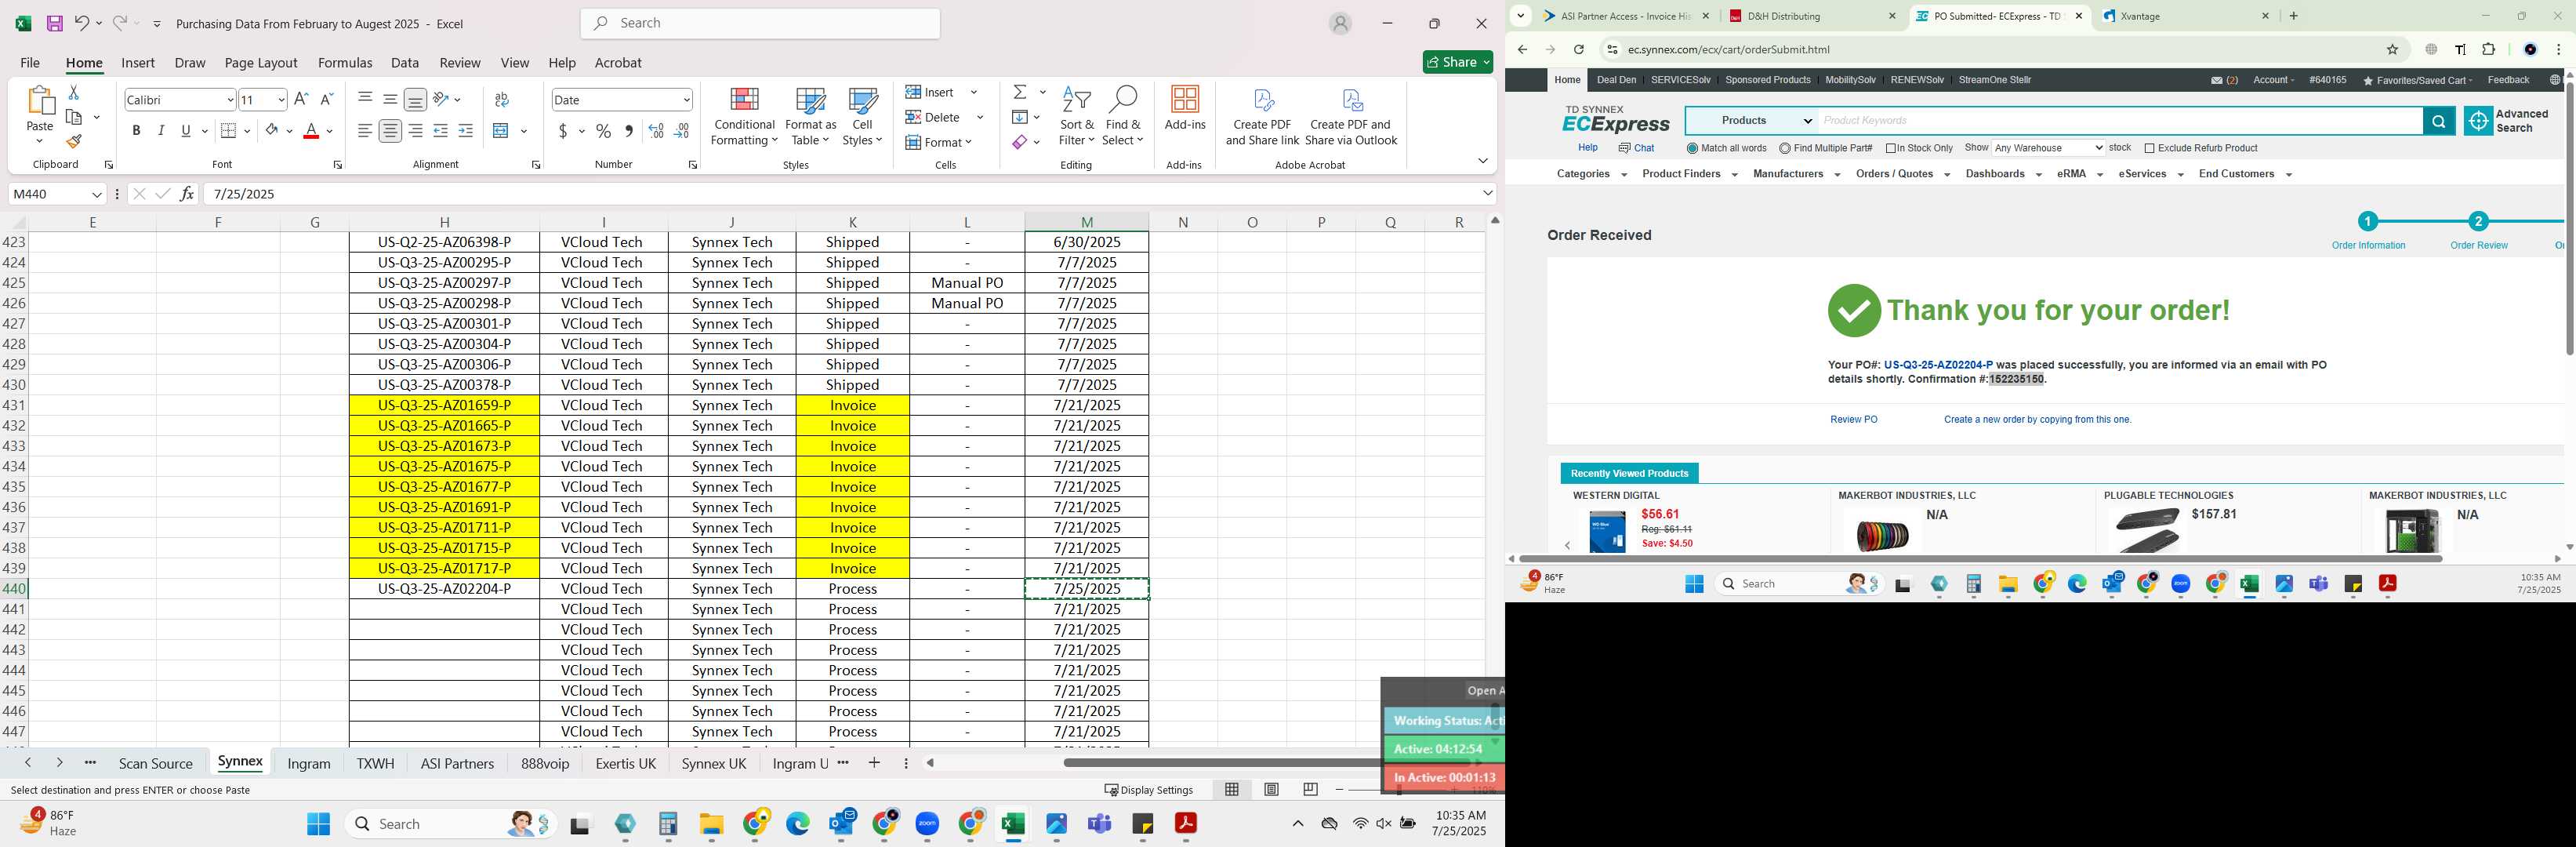Bookmark this page with the star icon

(x=2392, y=49)
